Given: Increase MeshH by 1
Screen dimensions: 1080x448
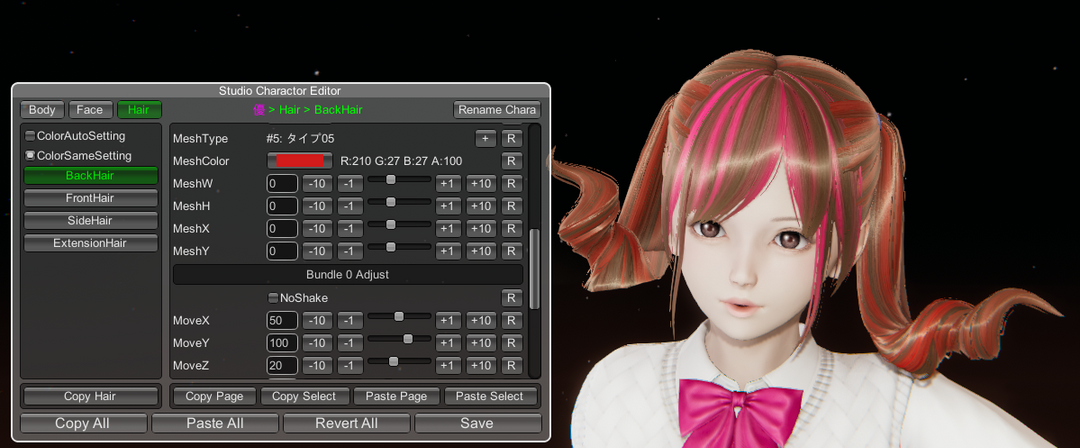Looking at the screenshot, I should pos(448,206).
